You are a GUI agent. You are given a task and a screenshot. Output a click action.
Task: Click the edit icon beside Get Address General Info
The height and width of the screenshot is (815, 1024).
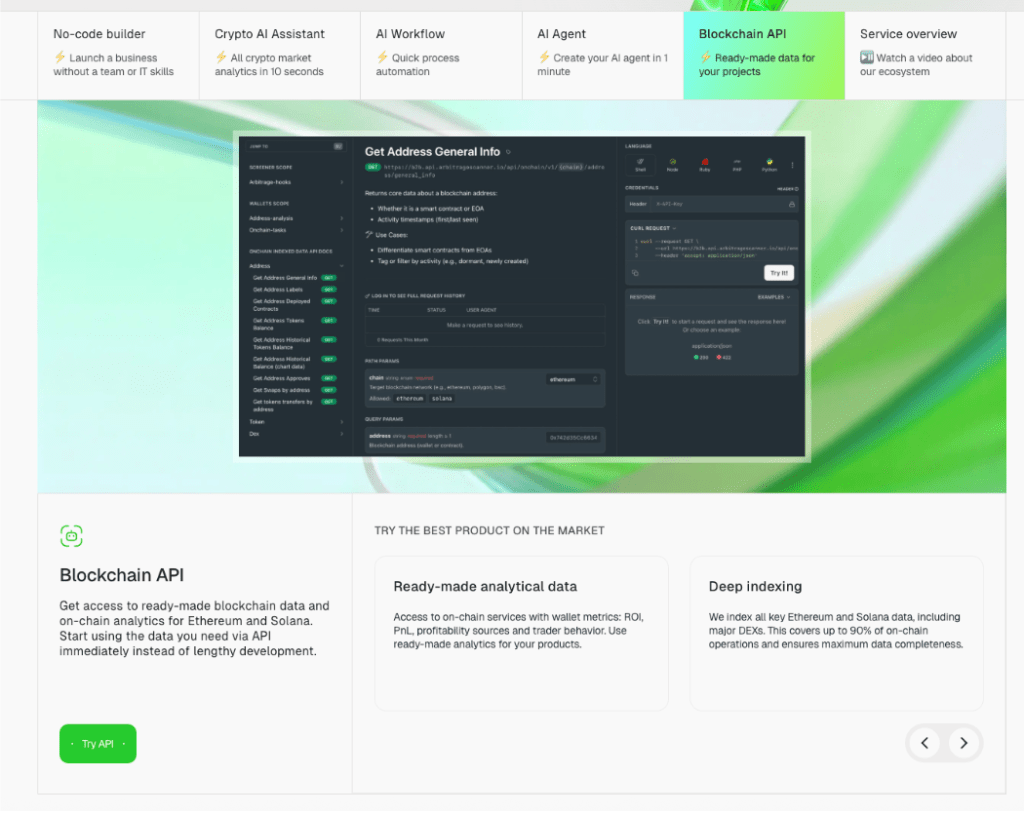[x=507, y=152]
